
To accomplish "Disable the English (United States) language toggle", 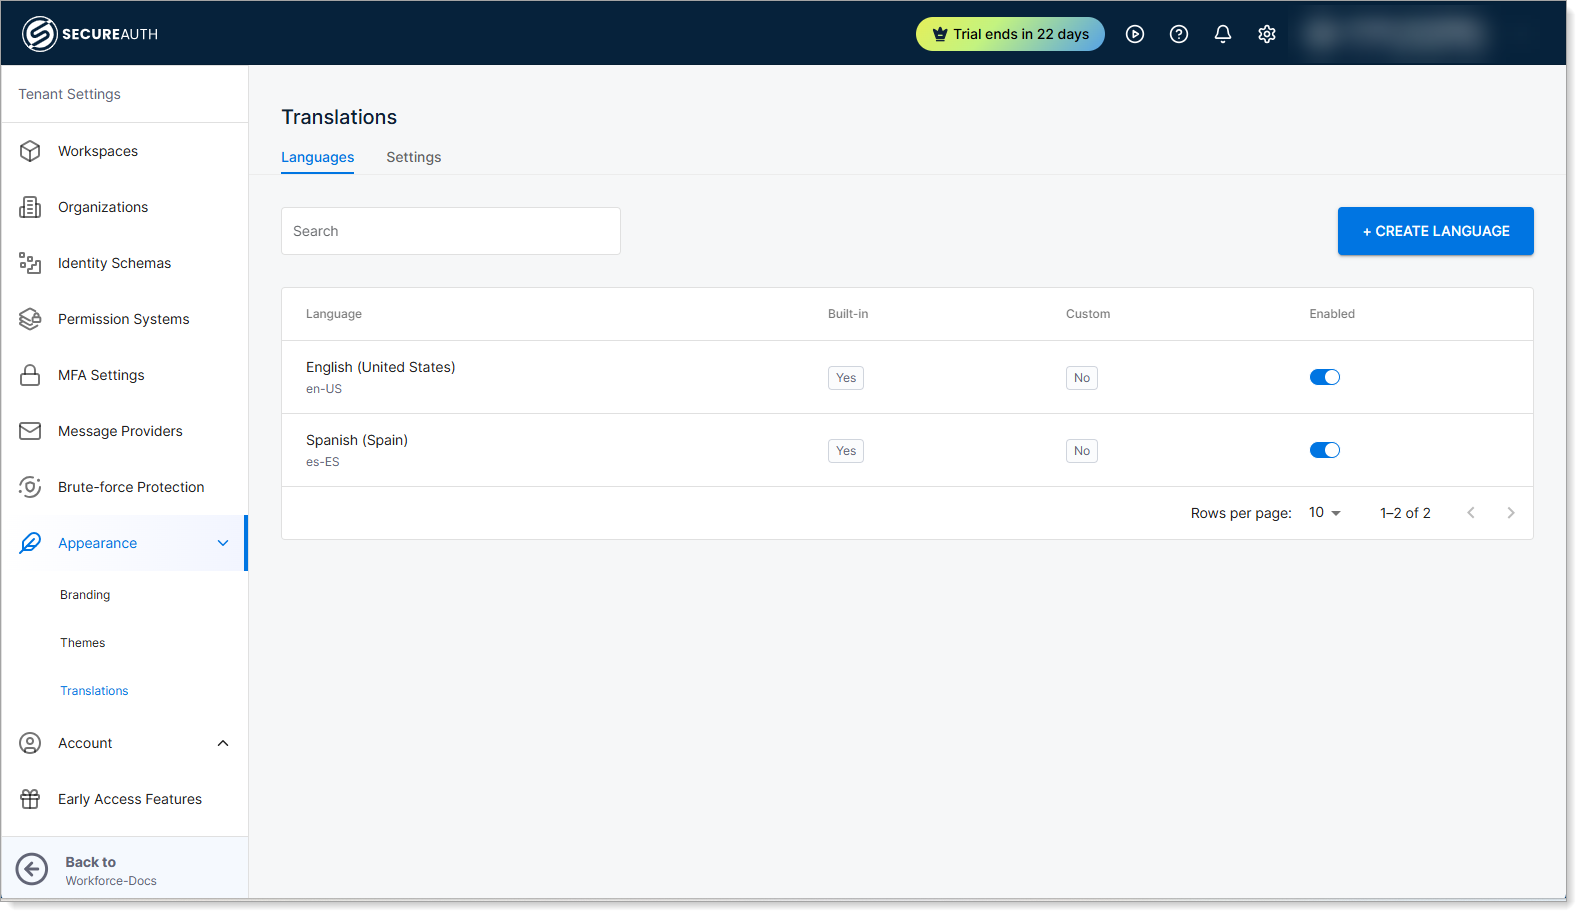I will pos(1324,377).
